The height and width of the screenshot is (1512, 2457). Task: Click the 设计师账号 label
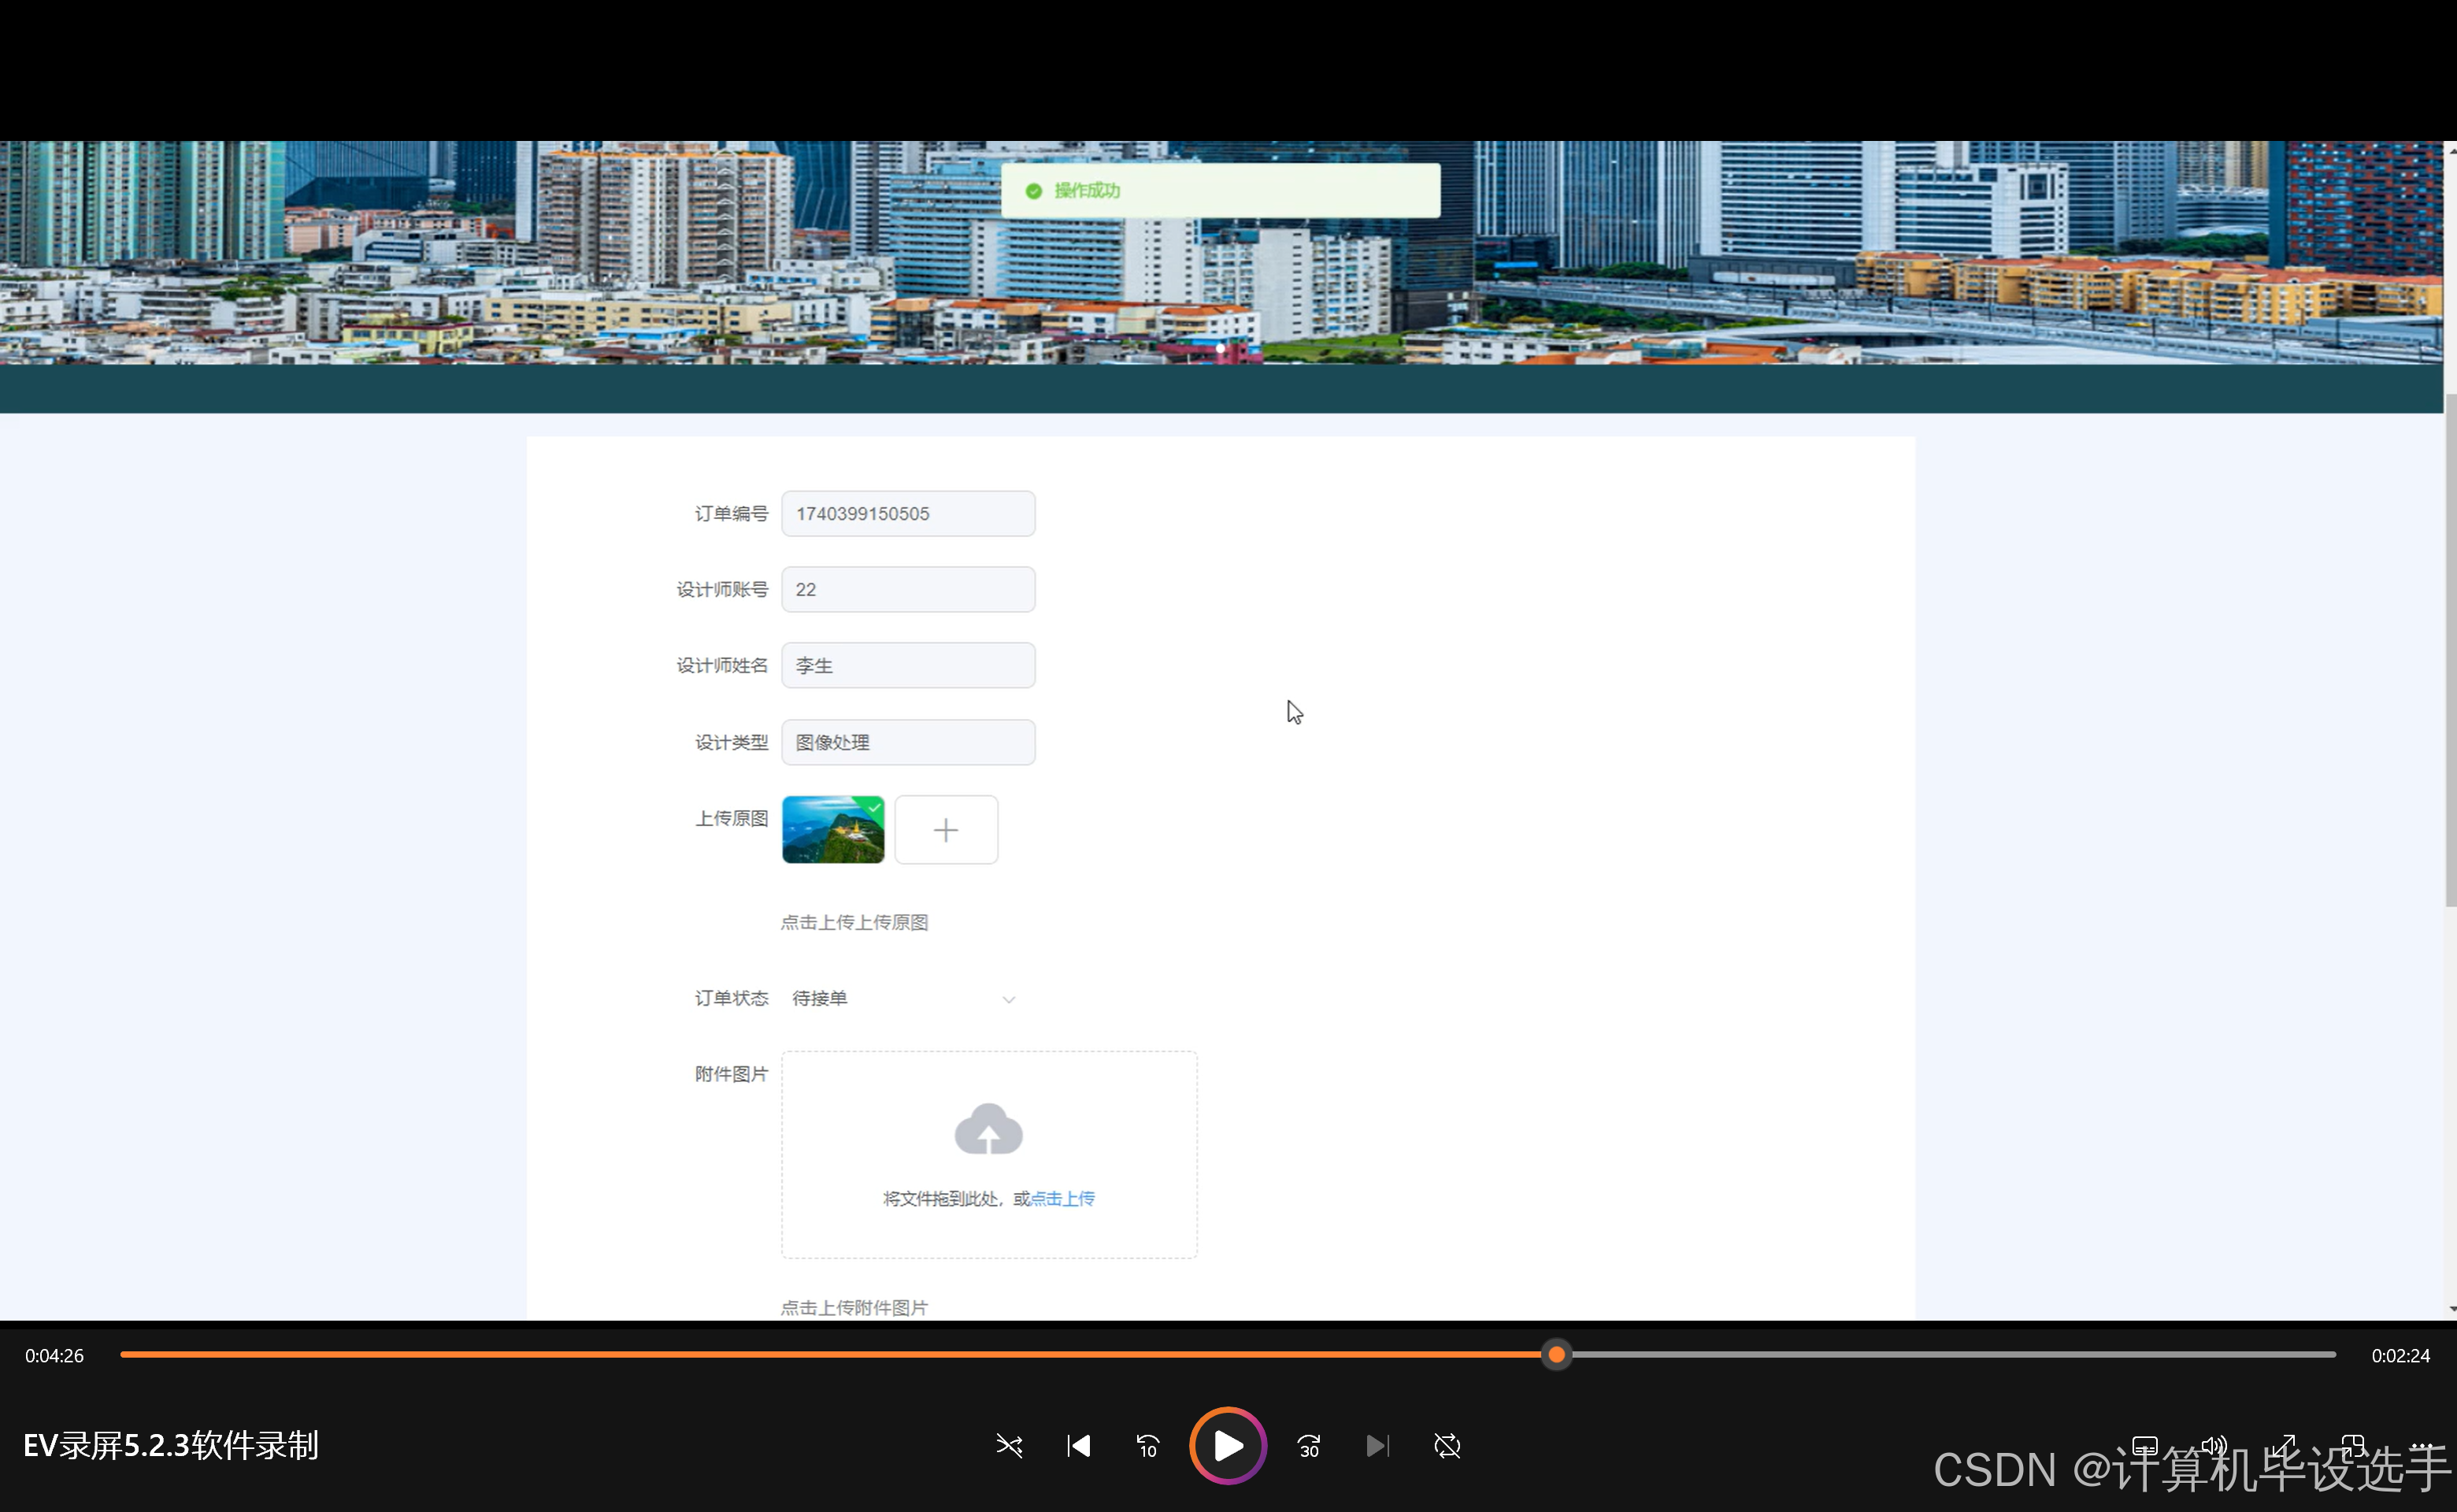[722, 590]
